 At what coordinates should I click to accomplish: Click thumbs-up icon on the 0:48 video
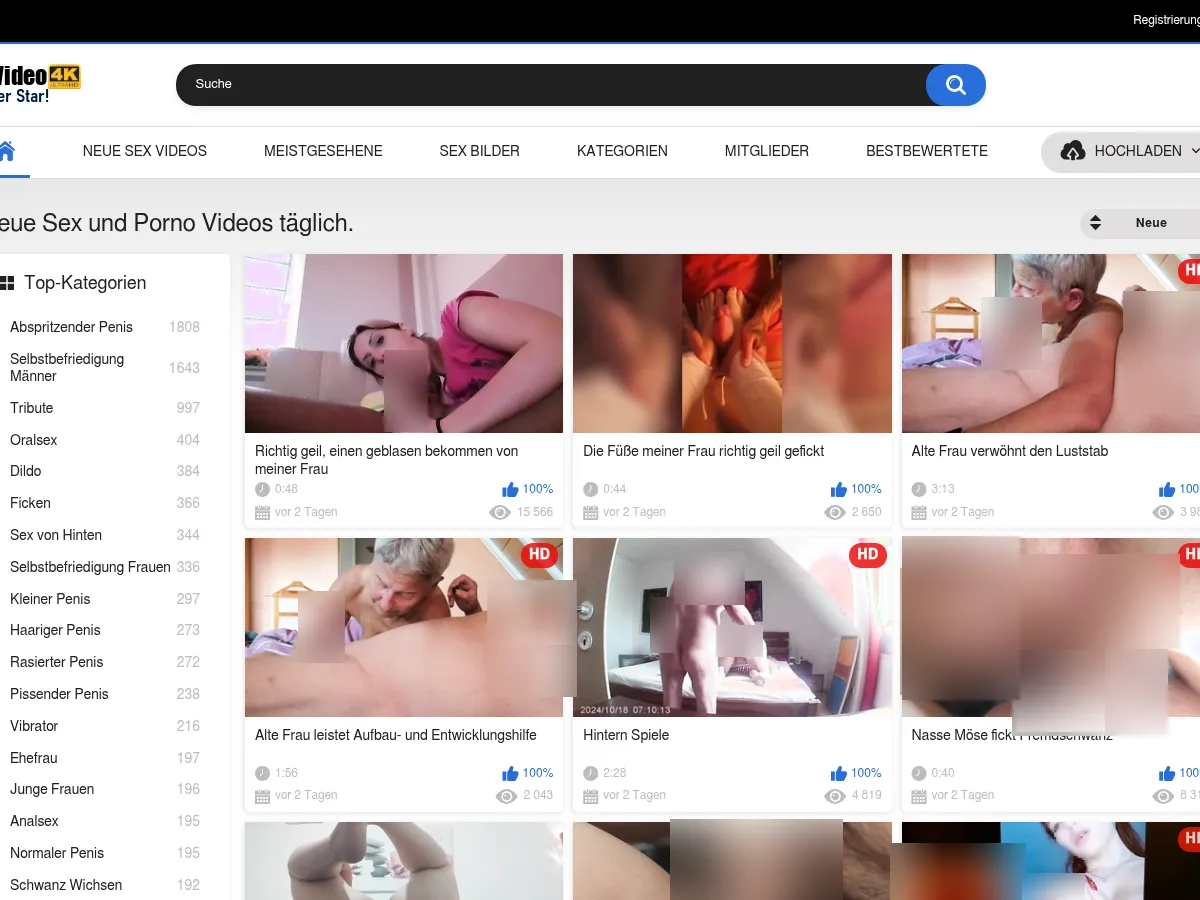coord(510,490)
